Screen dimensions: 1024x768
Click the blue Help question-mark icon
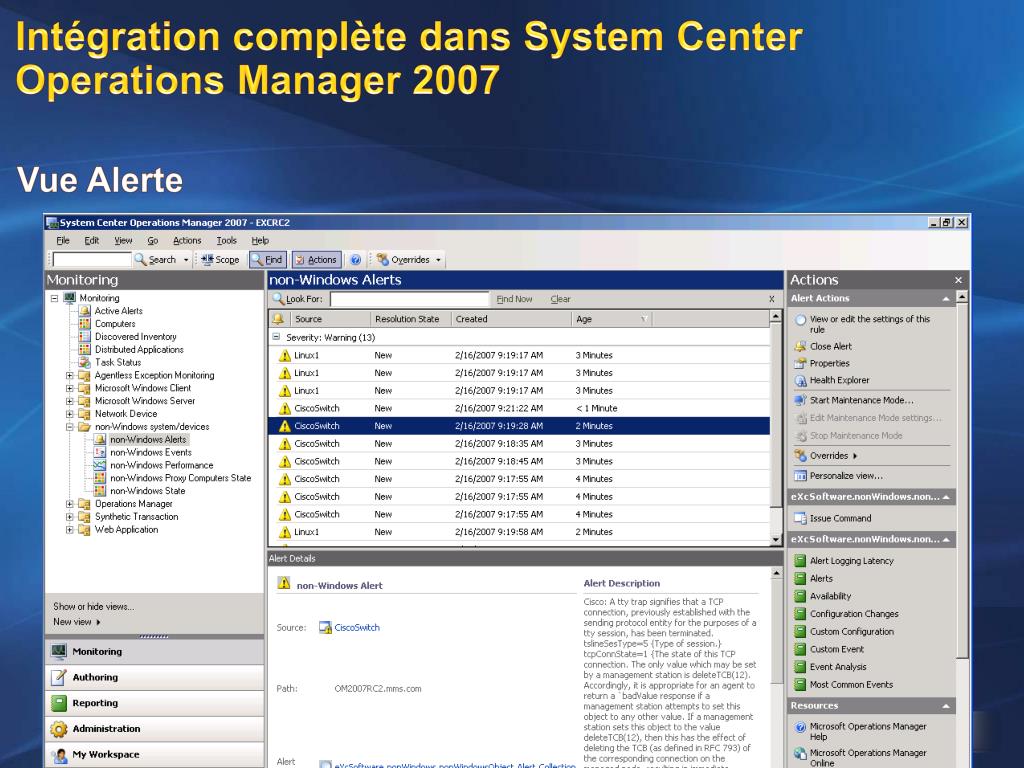[x=355, y=259]
